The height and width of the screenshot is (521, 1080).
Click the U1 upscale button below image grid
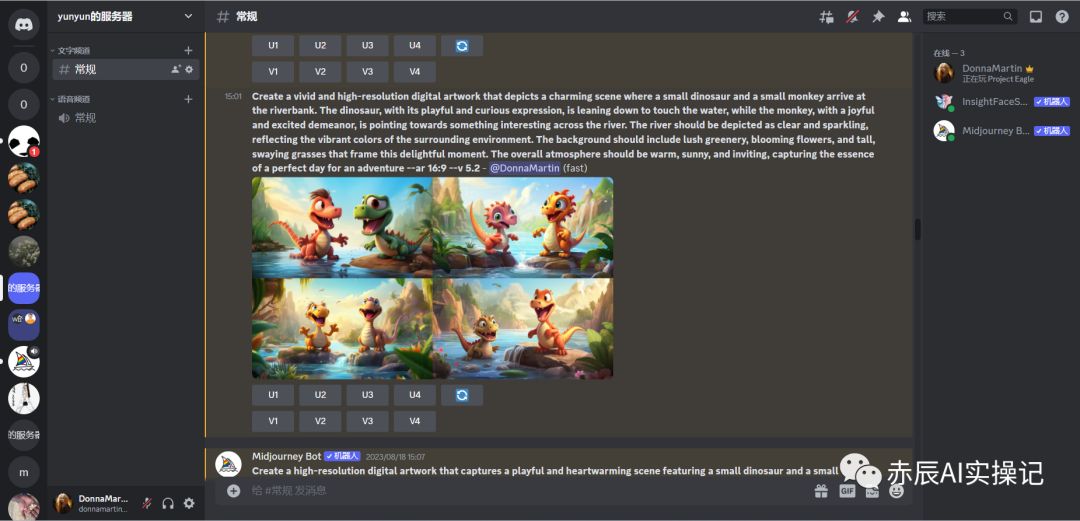point(273,395)
